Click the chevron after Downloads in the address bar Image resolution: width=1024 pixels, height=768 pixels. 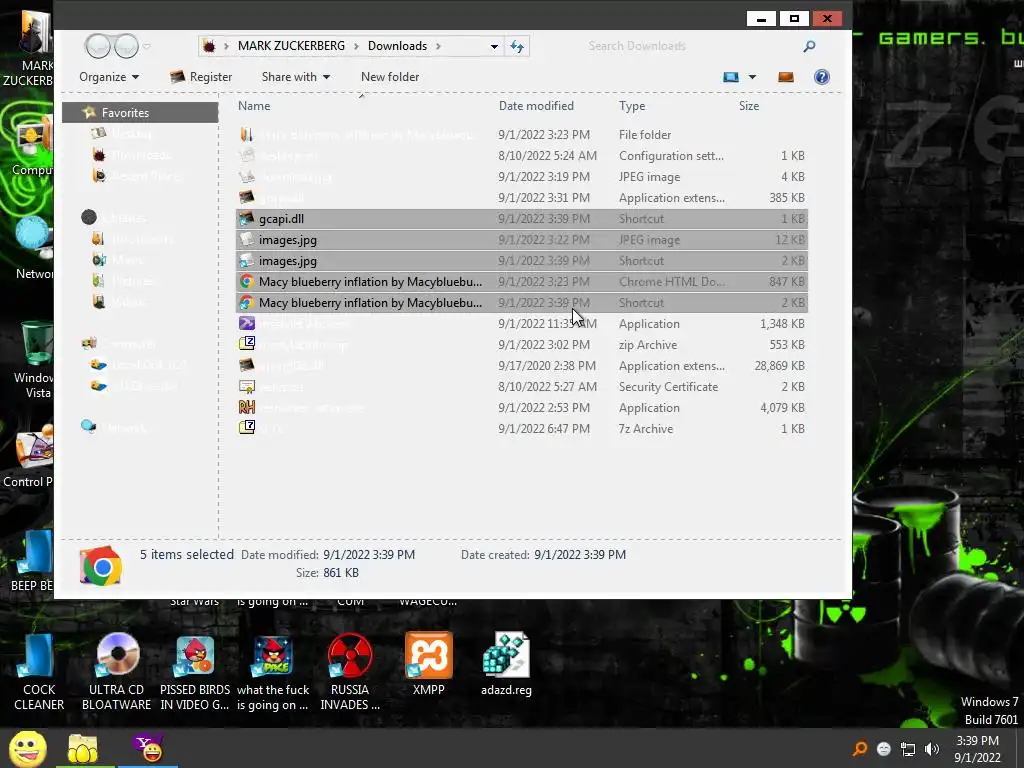(438, 46)
